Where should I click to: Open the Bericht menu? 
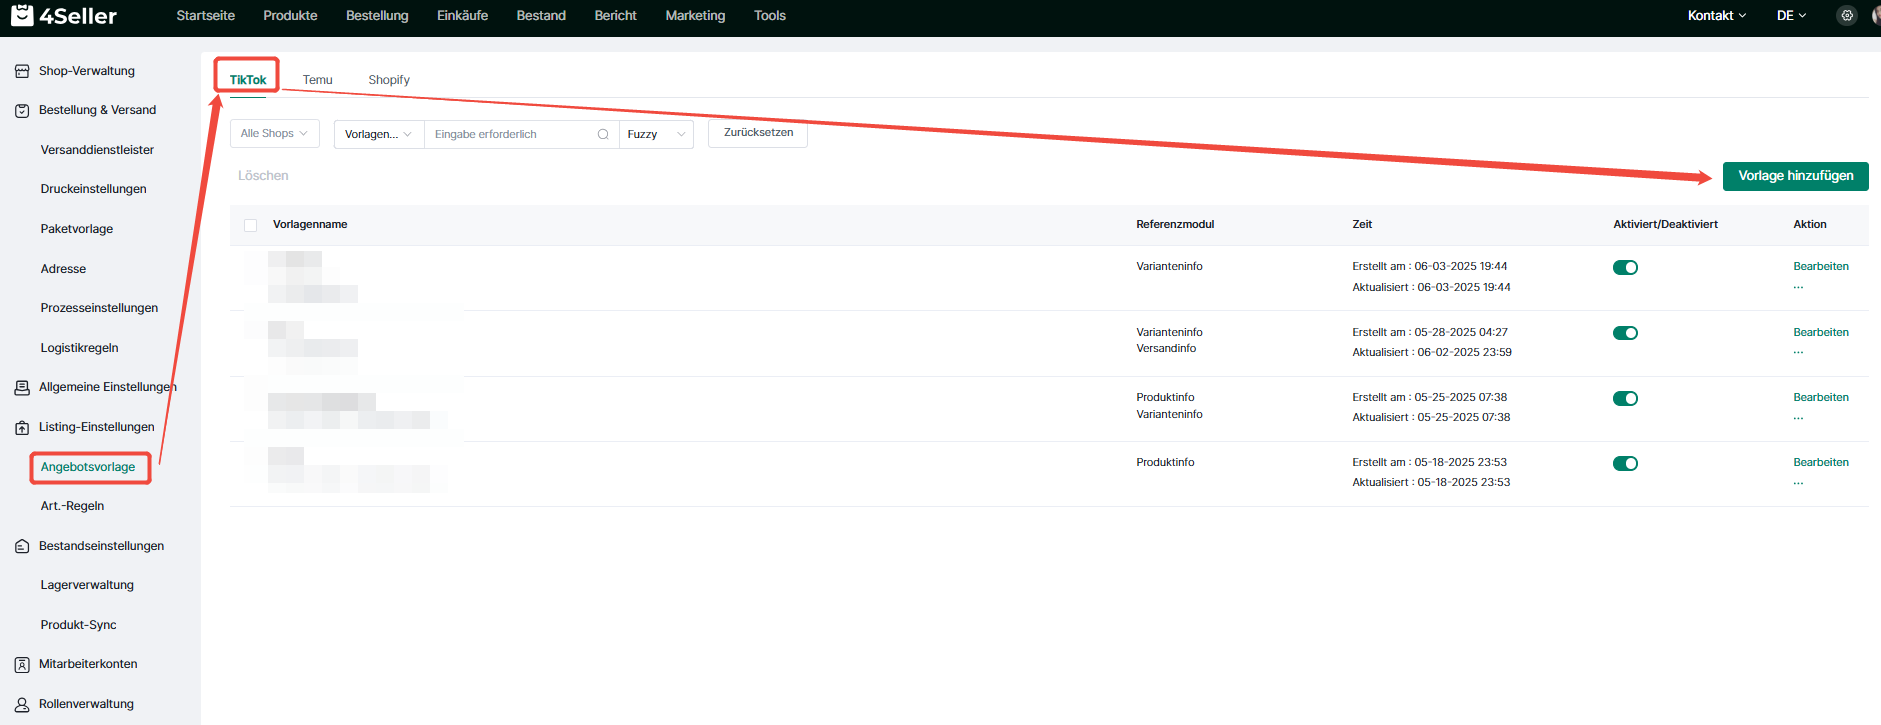(615, 15)
